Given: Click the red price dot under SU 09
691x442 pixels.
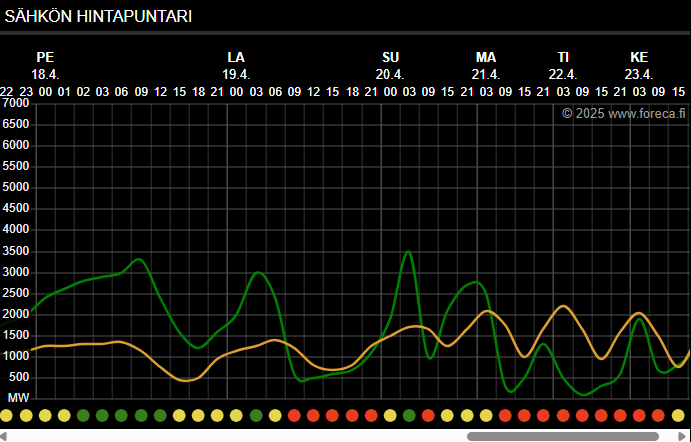Looking at the screenshot, I should [x=428, y=414].
